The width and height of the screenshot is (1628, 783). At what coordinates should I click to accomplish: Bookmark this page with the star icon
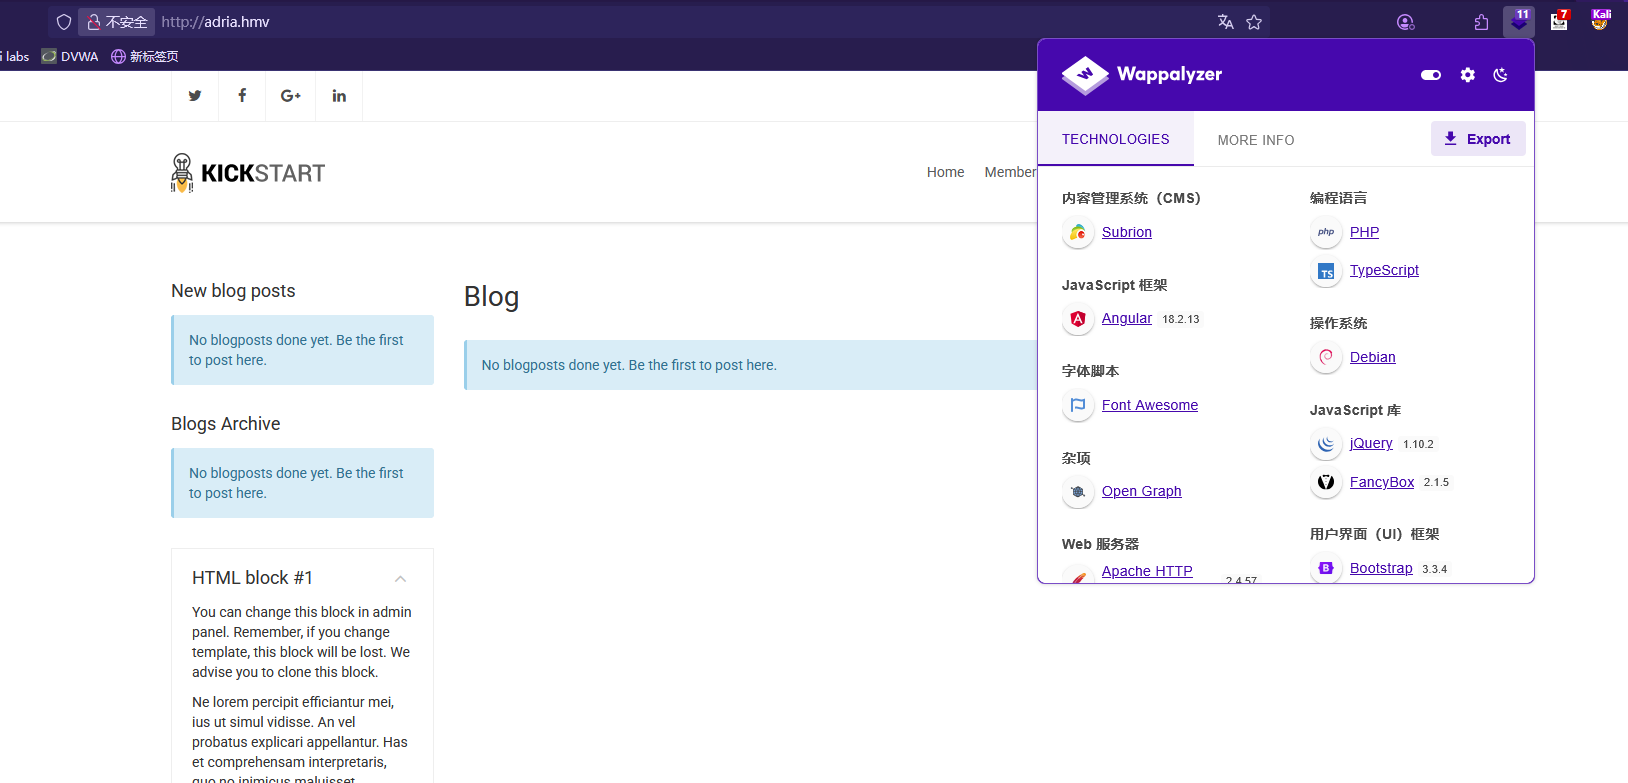(1254, 22)
